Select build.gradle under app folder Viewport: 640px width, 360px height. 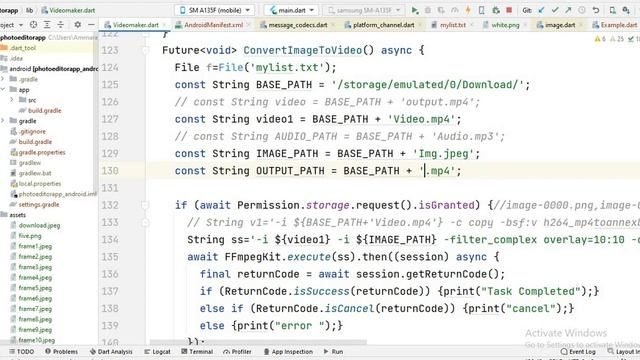[40, 110]
